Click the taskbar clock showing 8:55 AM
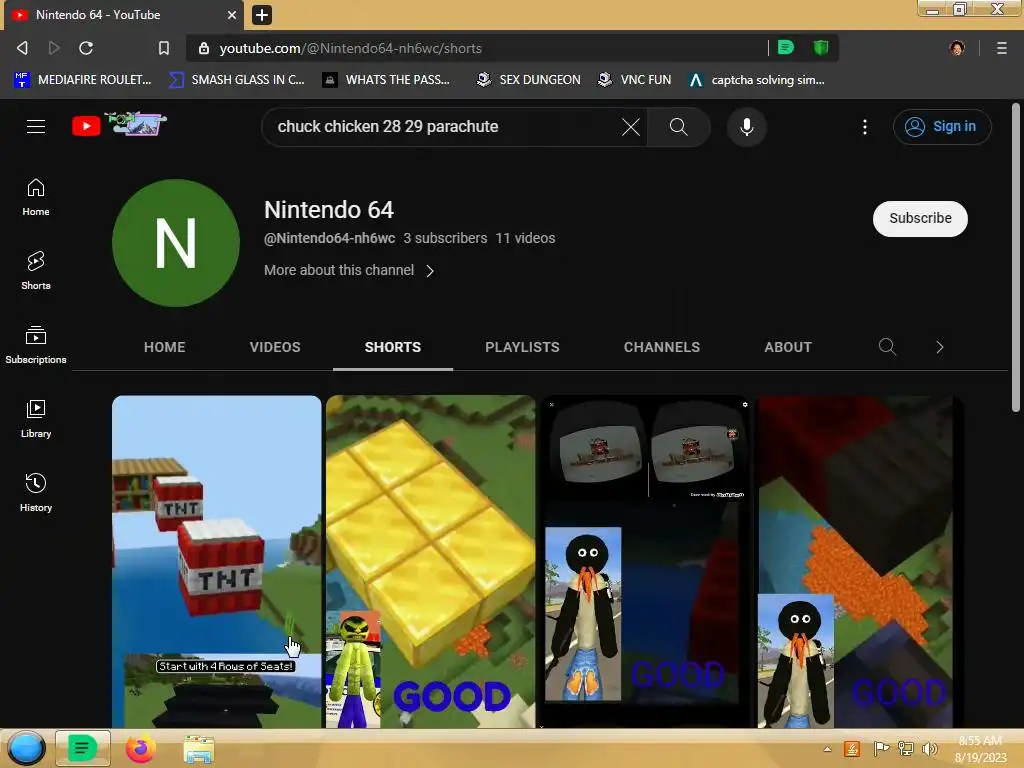The width and height of the screenshot is (1024, 768). [x=980, y=748]
